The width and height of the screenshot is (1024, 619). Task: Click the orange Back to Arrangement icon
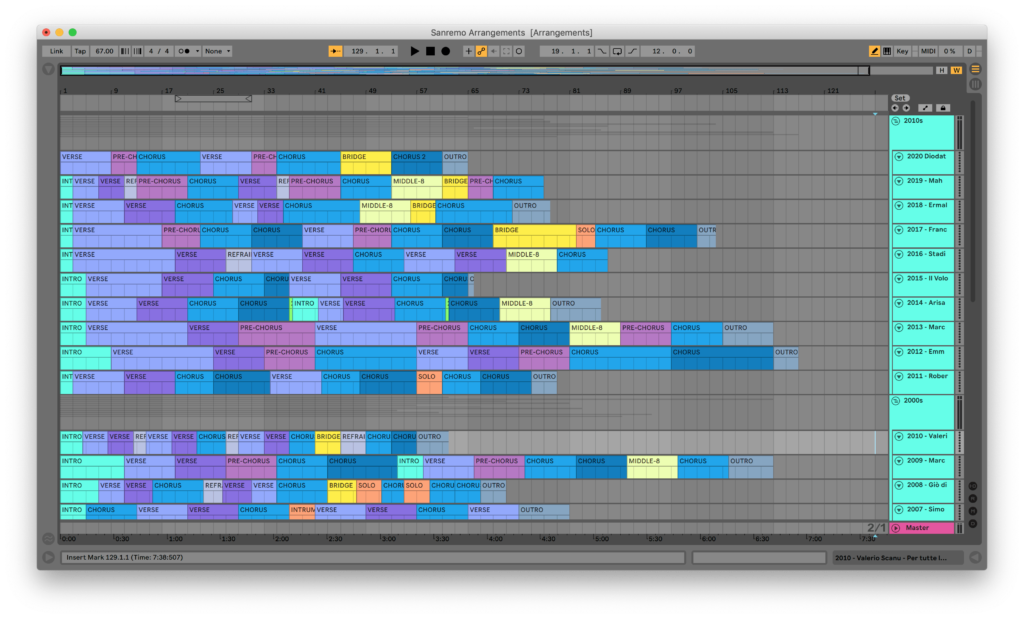334,50
